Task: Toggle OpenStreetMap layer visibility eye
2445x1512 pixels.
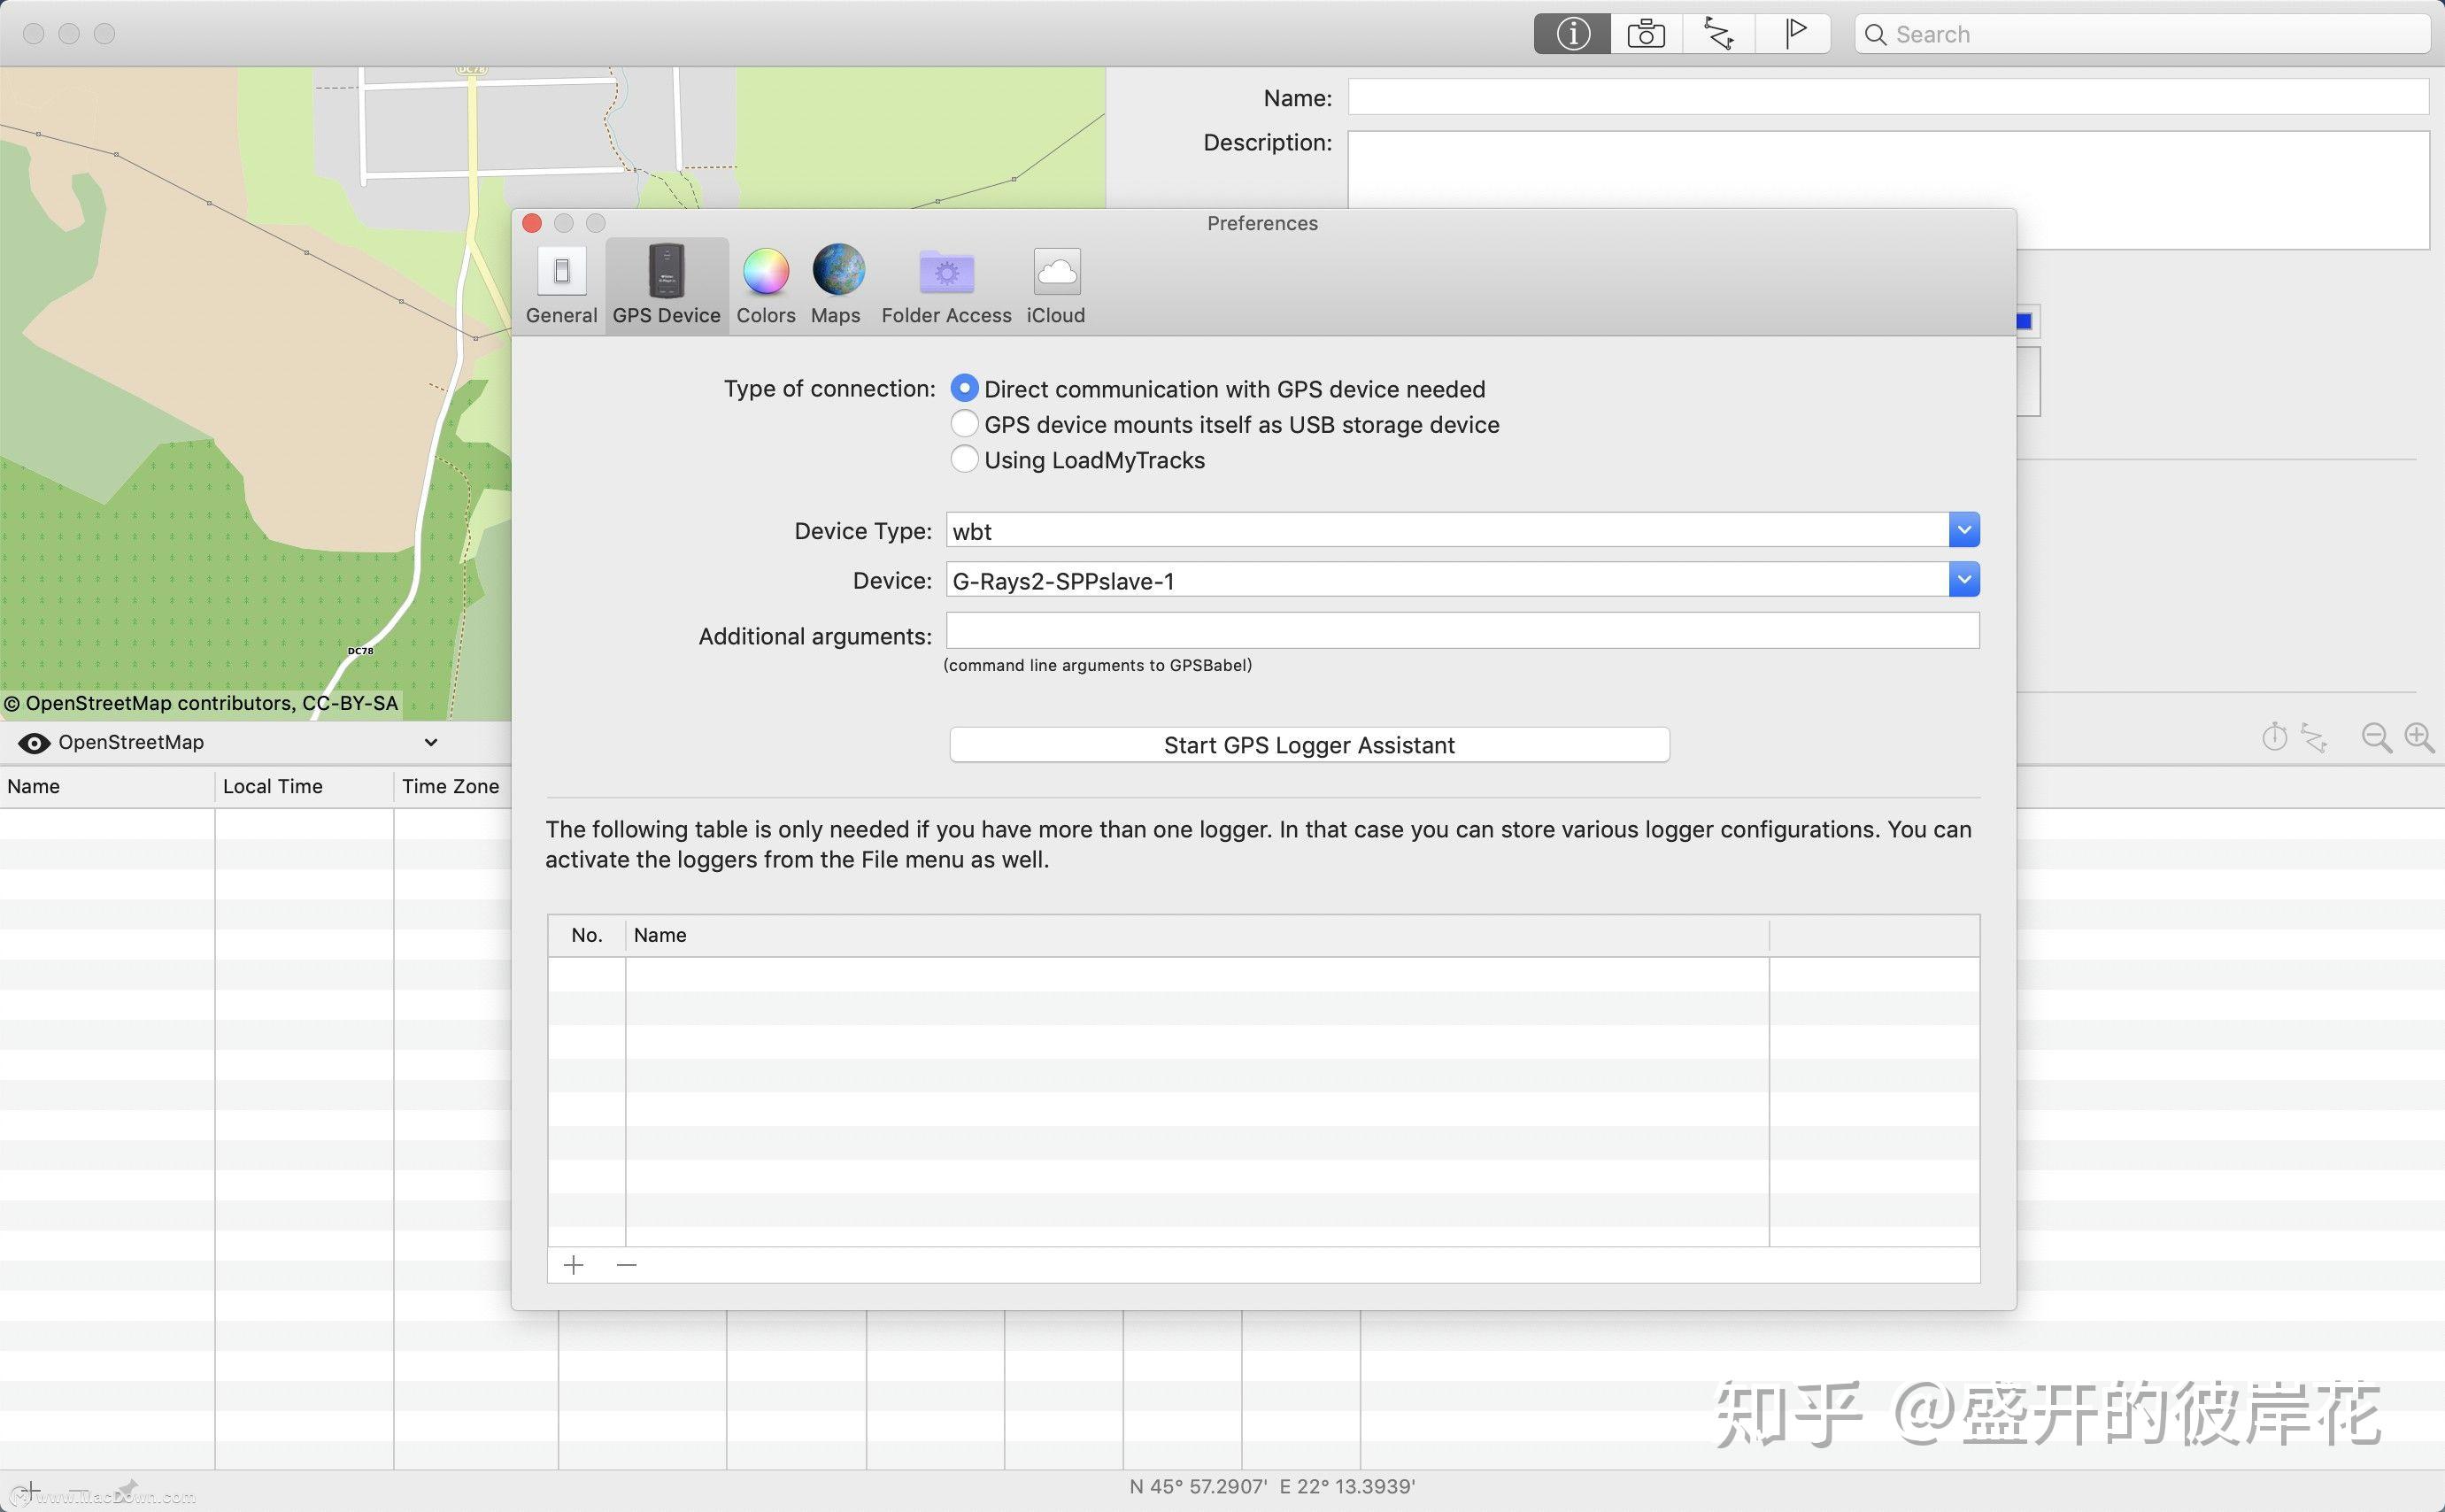Action: [x=34, y=742]
